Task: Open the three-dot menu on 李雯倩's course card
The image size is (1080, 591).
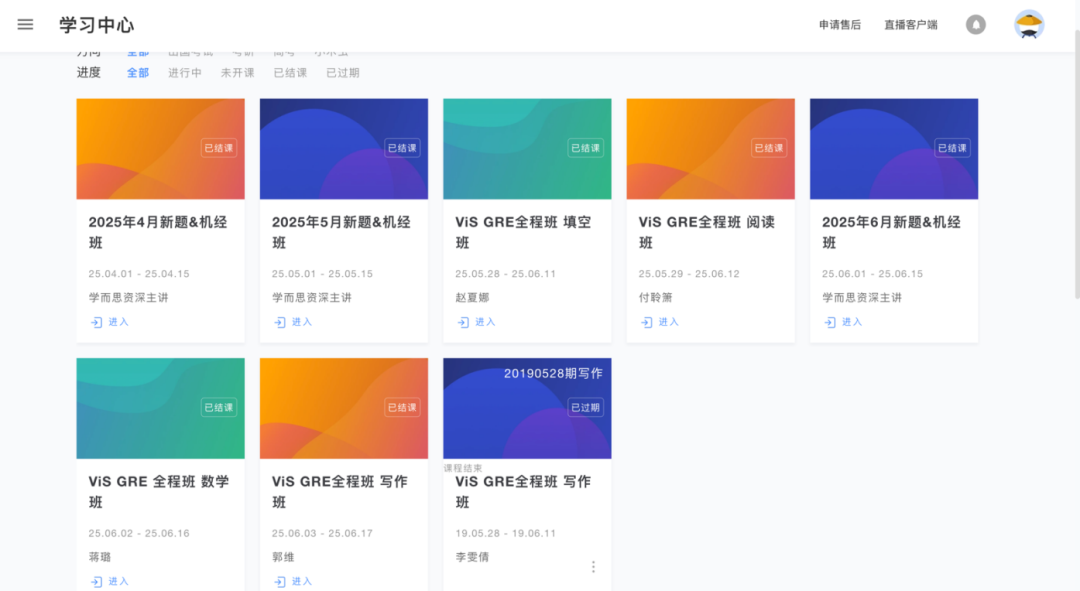Action: click(x=593, y=566)
